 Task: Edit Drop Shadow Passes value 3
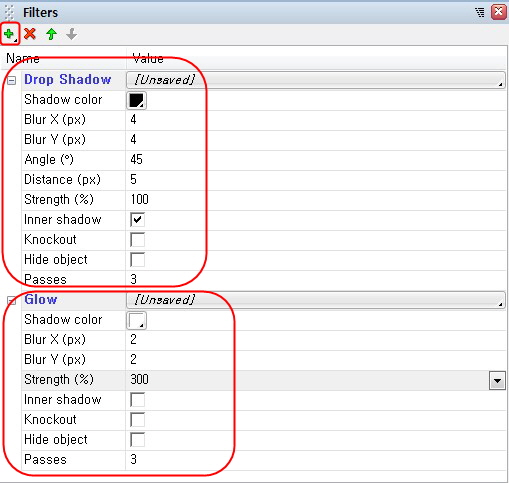tap(133, 280)
